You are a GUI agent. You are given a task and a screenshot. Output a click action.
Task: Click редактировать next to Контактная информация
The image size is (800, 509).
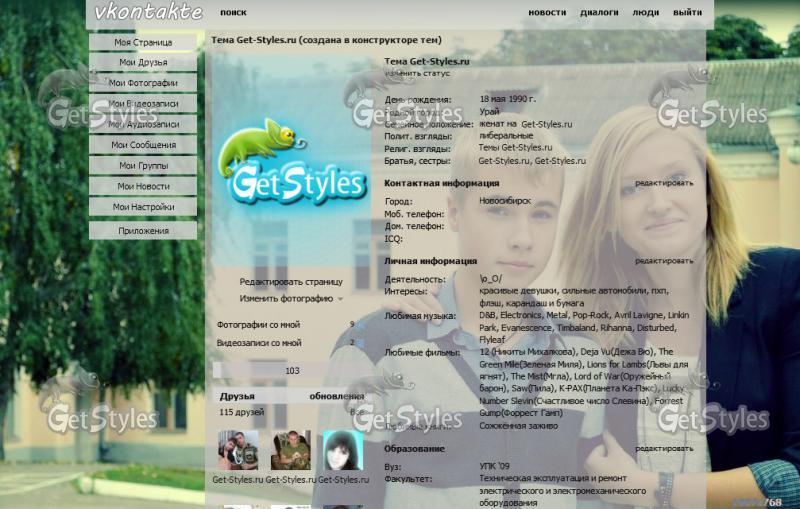pyautogui.click(x=663, y=183)
